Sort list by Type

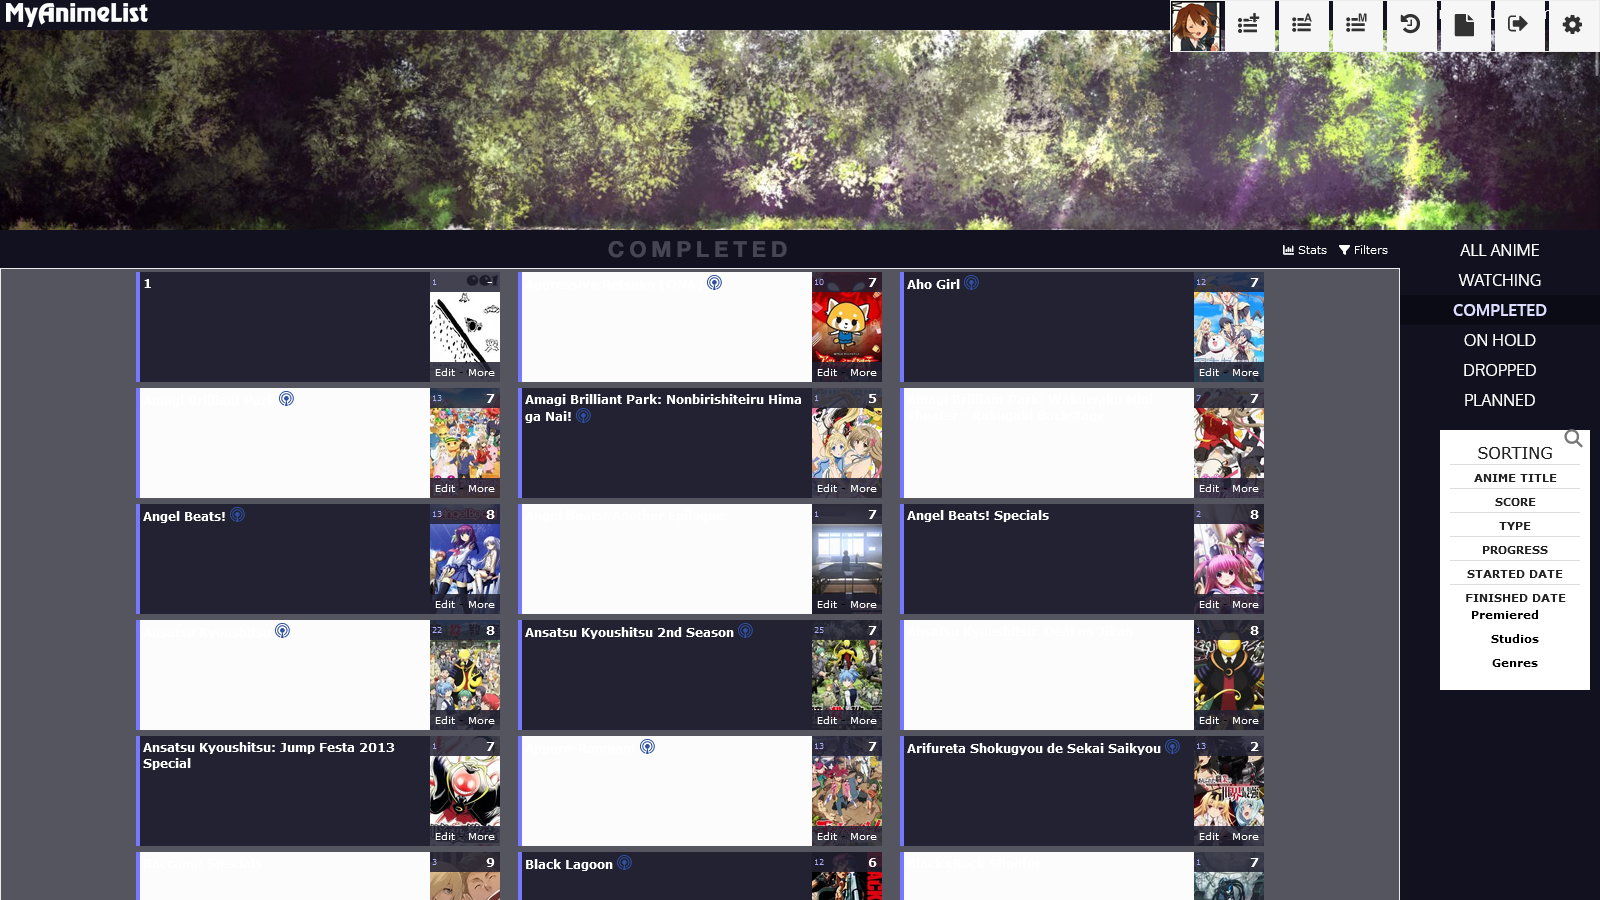point(1515,526)
